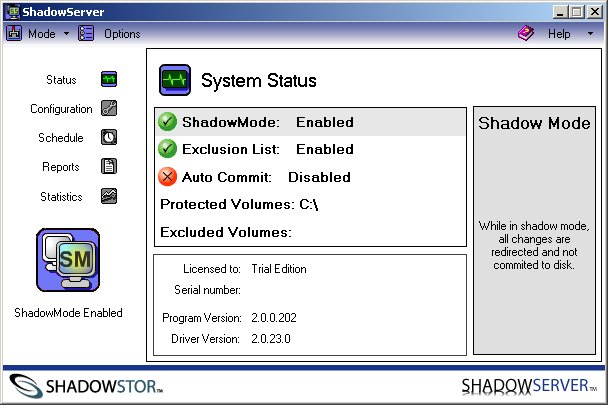This screenshot has width=608, height=405.
Task: Click the ShadowServer title bar app icon
Action: pos(14,11)
